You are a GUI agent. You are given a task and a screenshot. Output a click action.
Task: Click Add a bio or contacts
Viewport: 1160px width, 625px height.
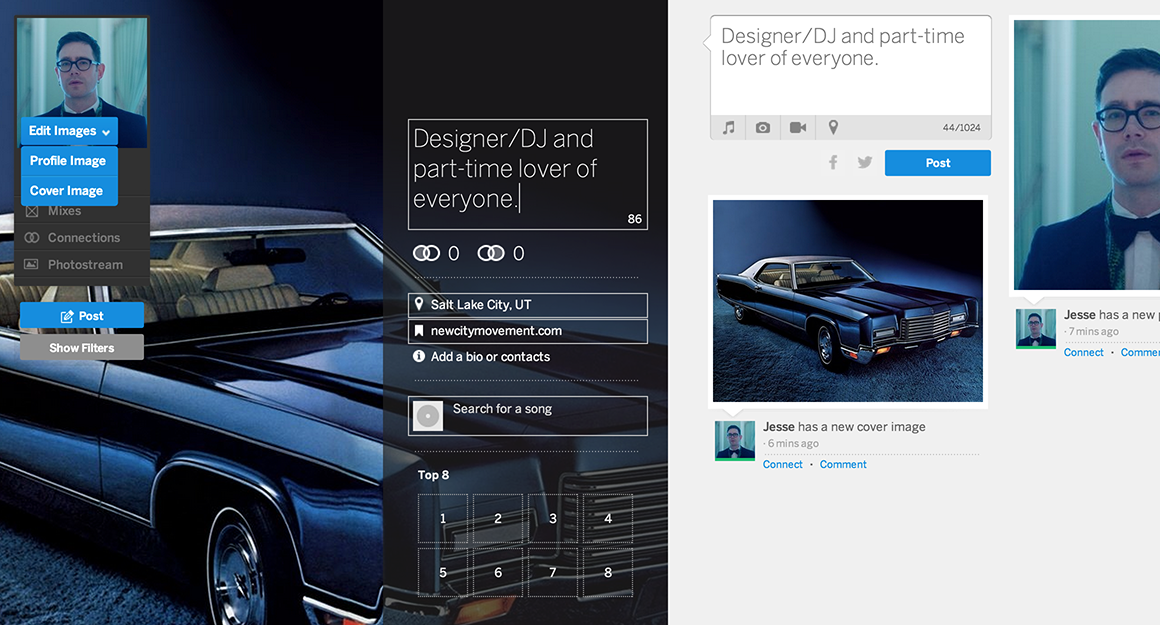coord(490,357)
